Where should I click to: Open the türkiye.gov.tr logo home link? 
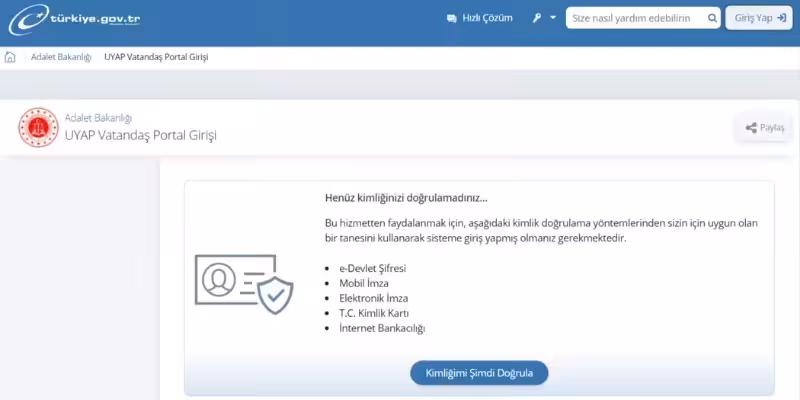74,19
